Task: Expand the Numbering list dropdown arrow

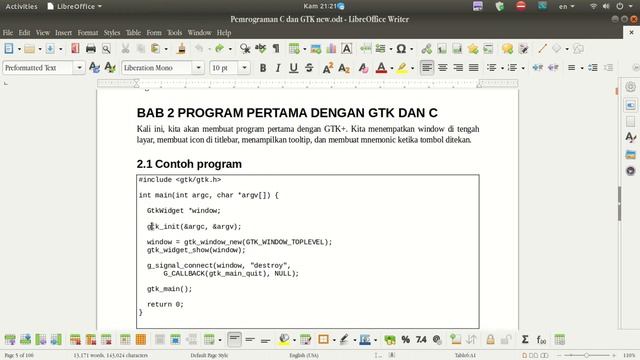Action: point(523,68)
